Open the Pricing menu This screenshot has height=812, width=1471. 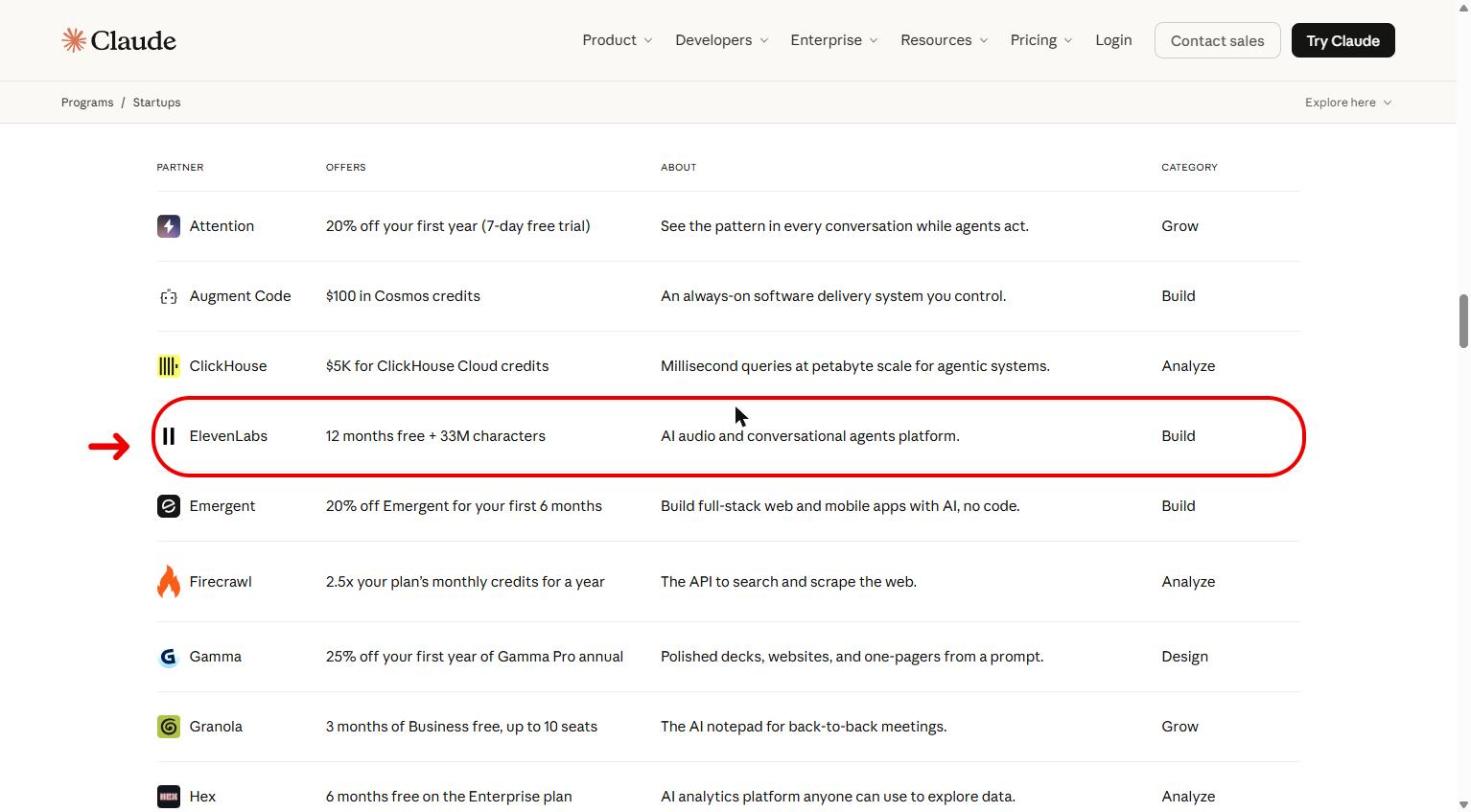tap(1041, 40)
